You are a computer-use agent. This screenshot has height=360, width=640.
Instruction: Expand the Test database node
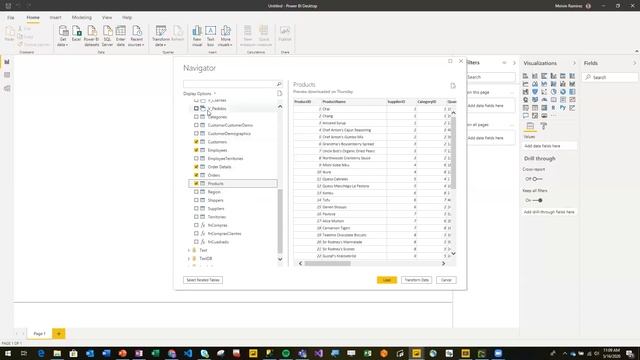pos(189,250)
